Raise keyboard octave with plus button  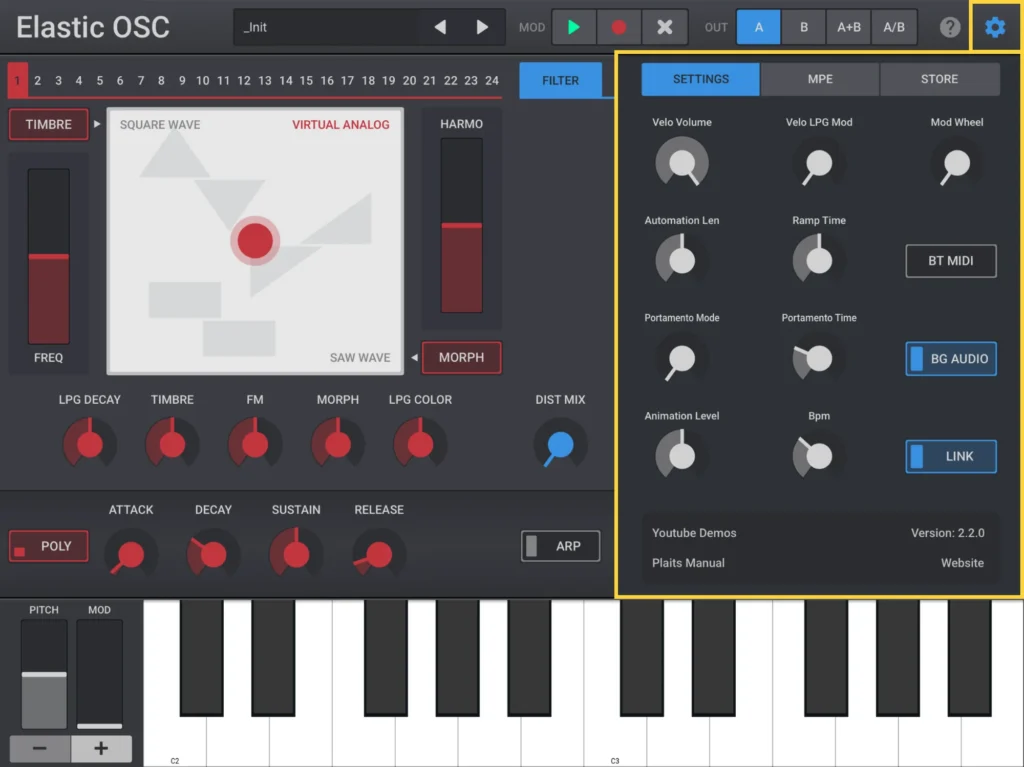[x=101, y=748]
